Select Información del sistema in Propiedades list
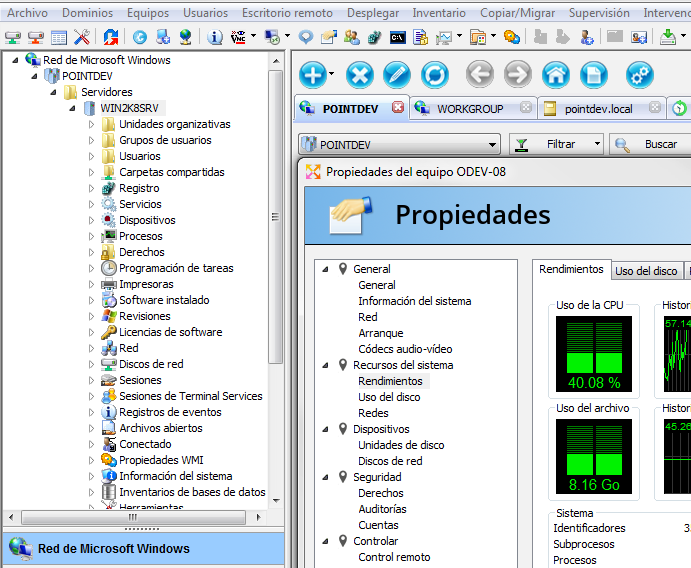691x568 pixels. click(414, 301)
